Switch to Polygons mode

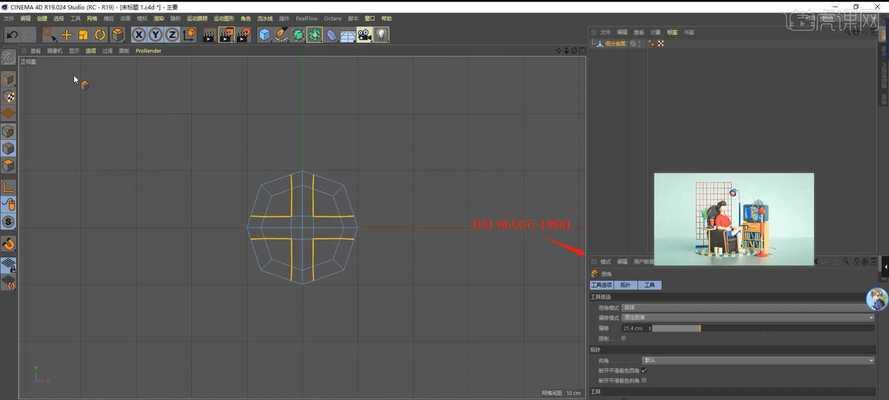(8, 165)
